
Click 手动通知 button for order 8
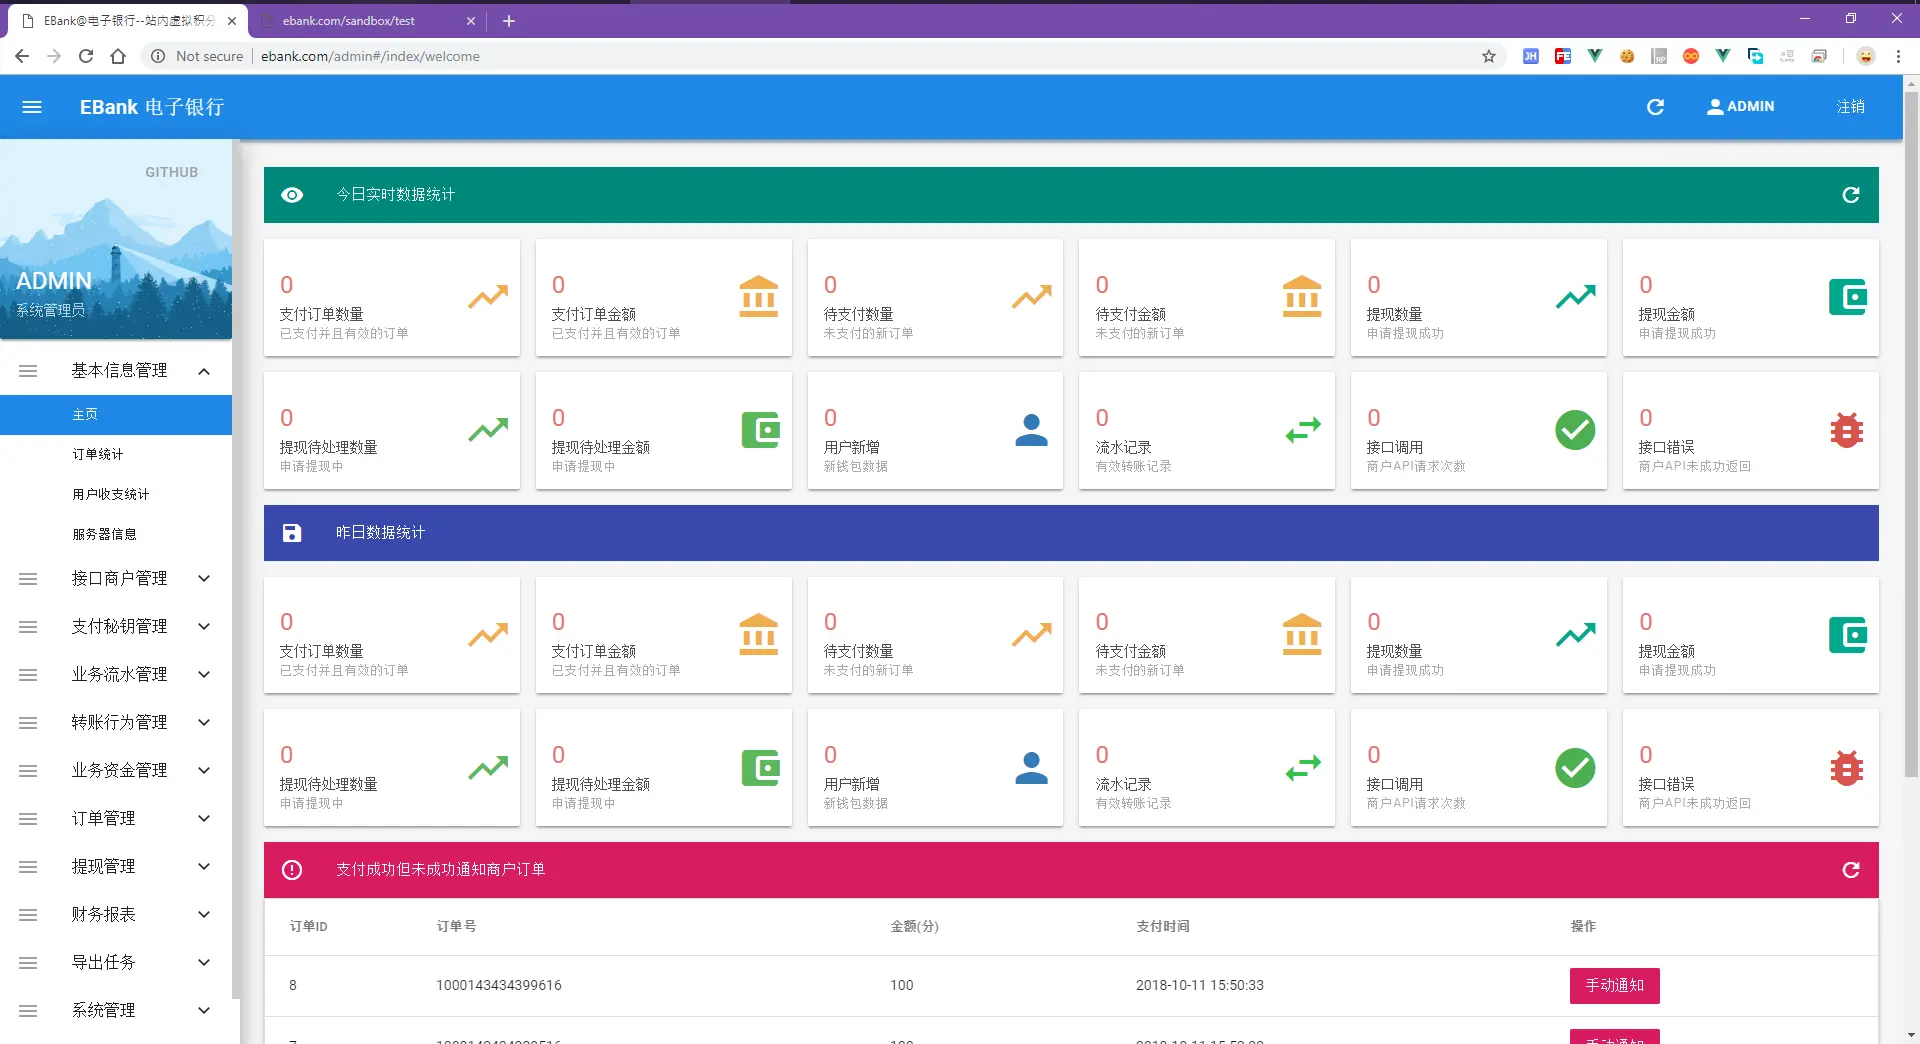[1614, 986]
